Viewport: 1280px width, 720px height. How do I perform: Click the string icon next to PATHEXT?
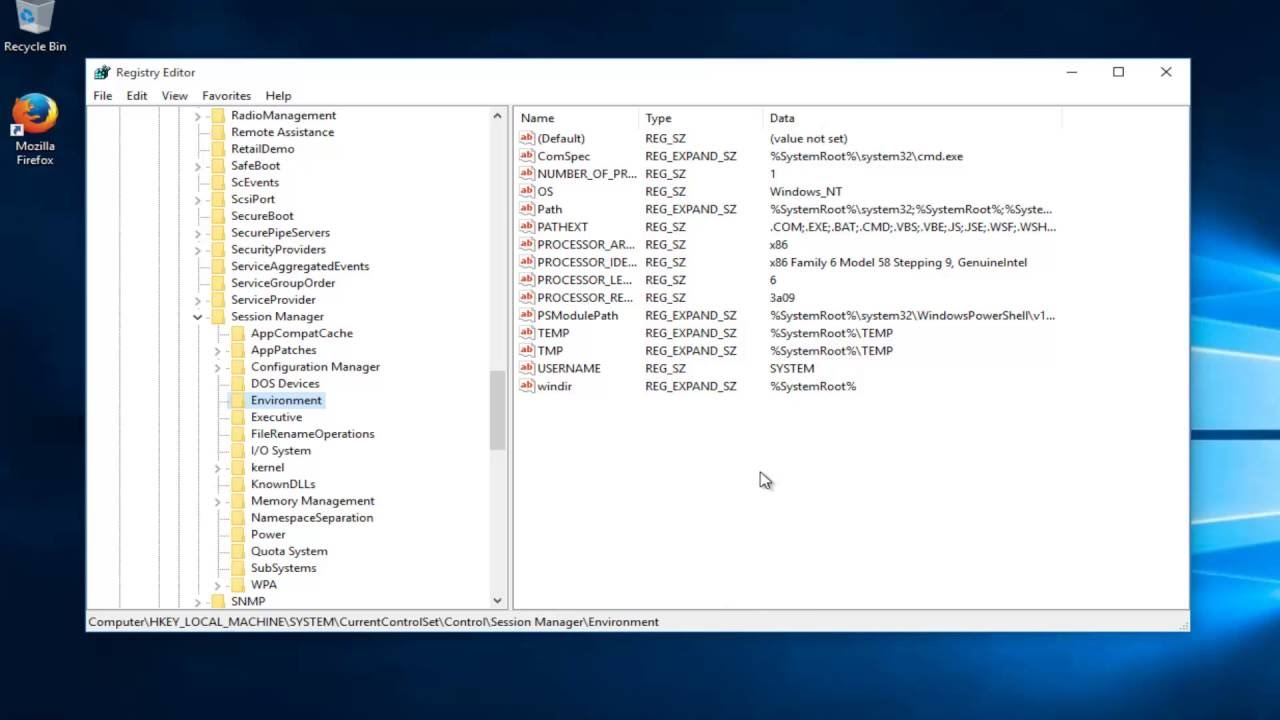click(x=527, y=227)
